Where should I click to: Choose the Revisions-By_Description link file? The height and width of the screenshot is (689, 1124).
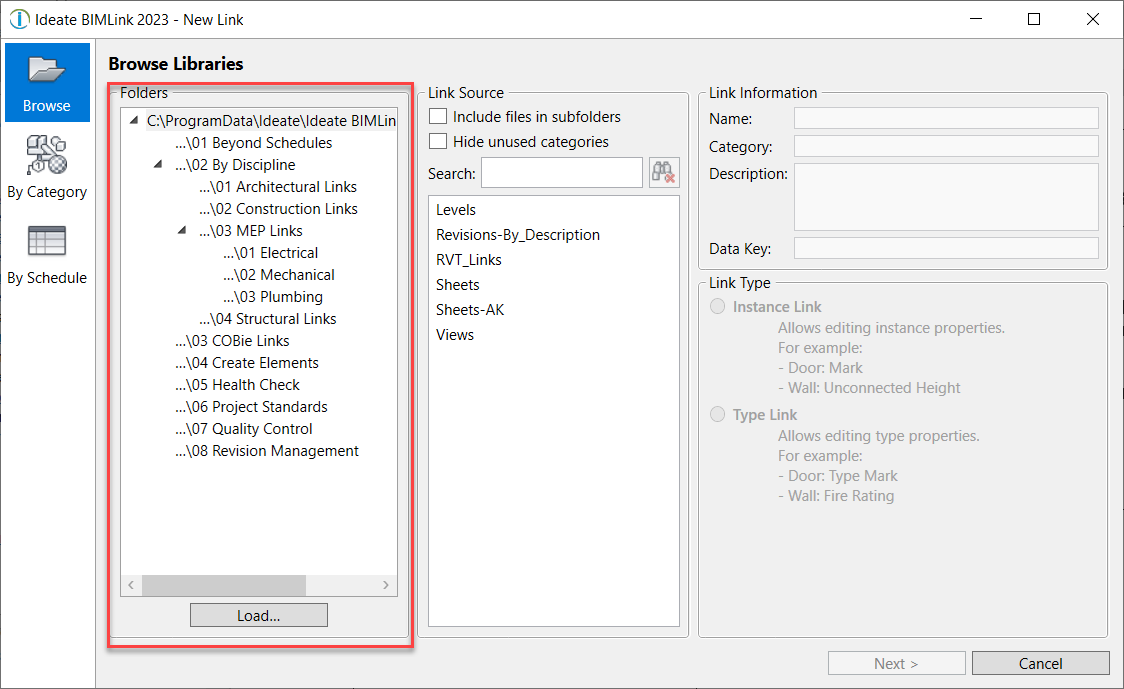point(518,234)
